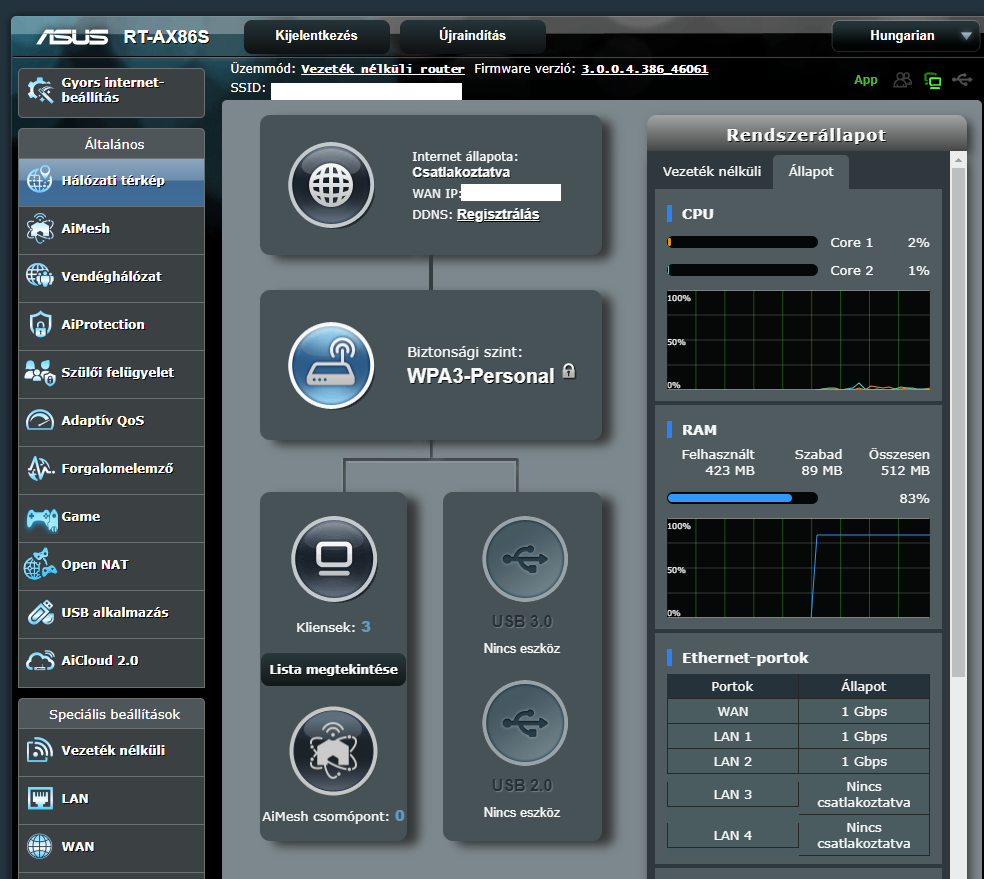Click the DDNS Regisztrálás link
This screenshot has width=984, height=879.
pos(498,215)
